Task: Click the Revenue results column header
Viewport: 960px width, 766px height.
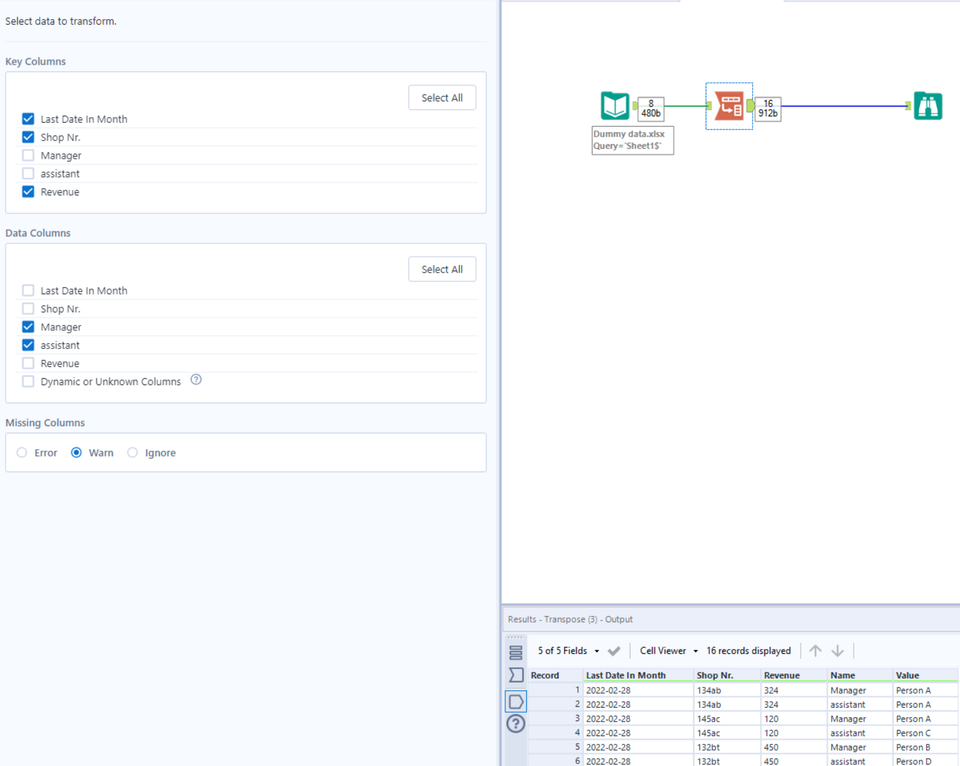Action: pyautogui.click(x=794, y=675)
